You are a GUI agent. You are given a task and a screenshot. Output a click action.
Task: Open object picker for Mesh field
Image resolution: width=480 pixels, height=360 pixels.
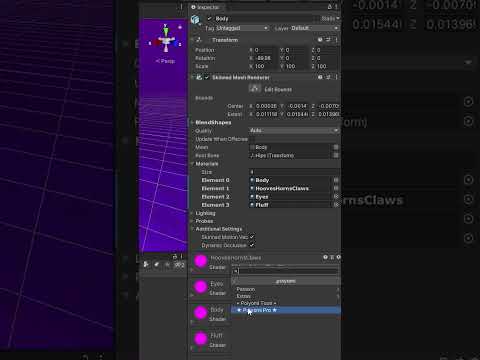336,147
